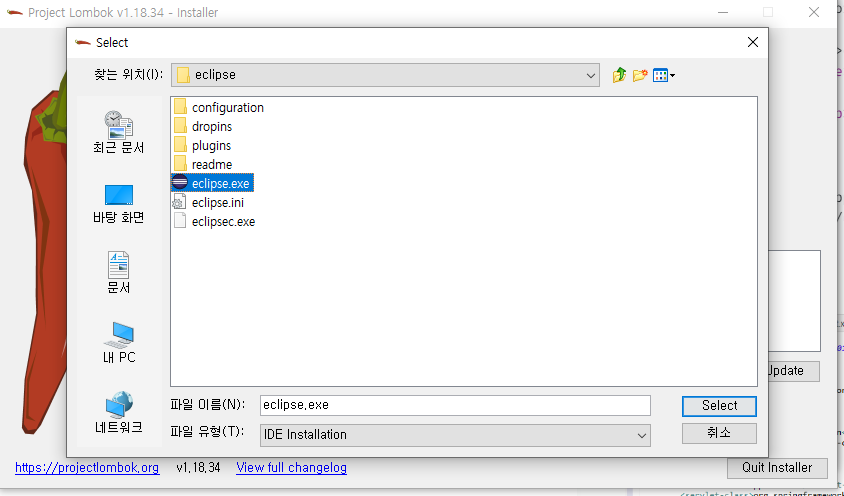Select the eclipsec.exe file

point(214,221)
